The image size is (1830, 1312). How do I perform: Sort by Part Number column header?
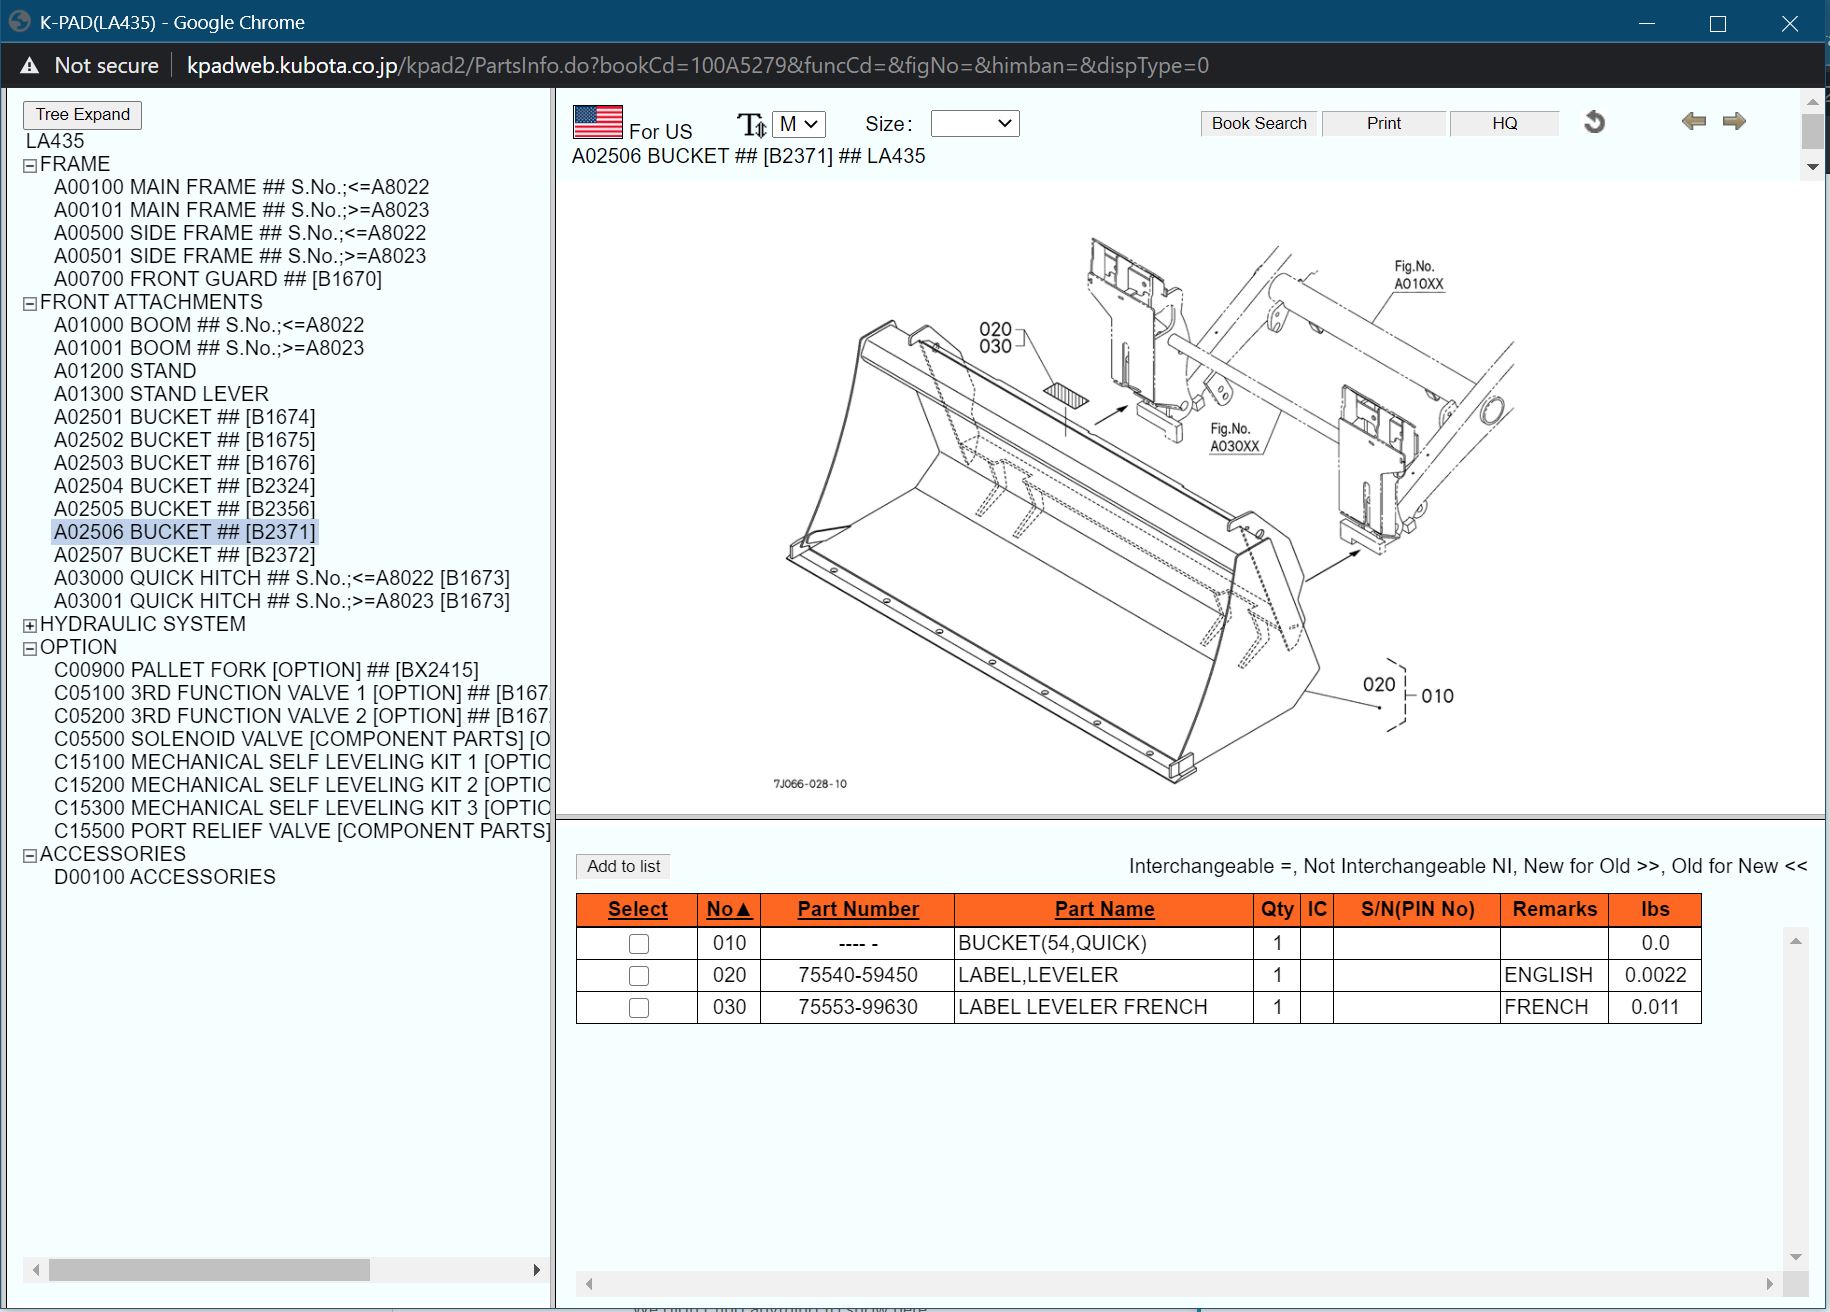point(858,909)
